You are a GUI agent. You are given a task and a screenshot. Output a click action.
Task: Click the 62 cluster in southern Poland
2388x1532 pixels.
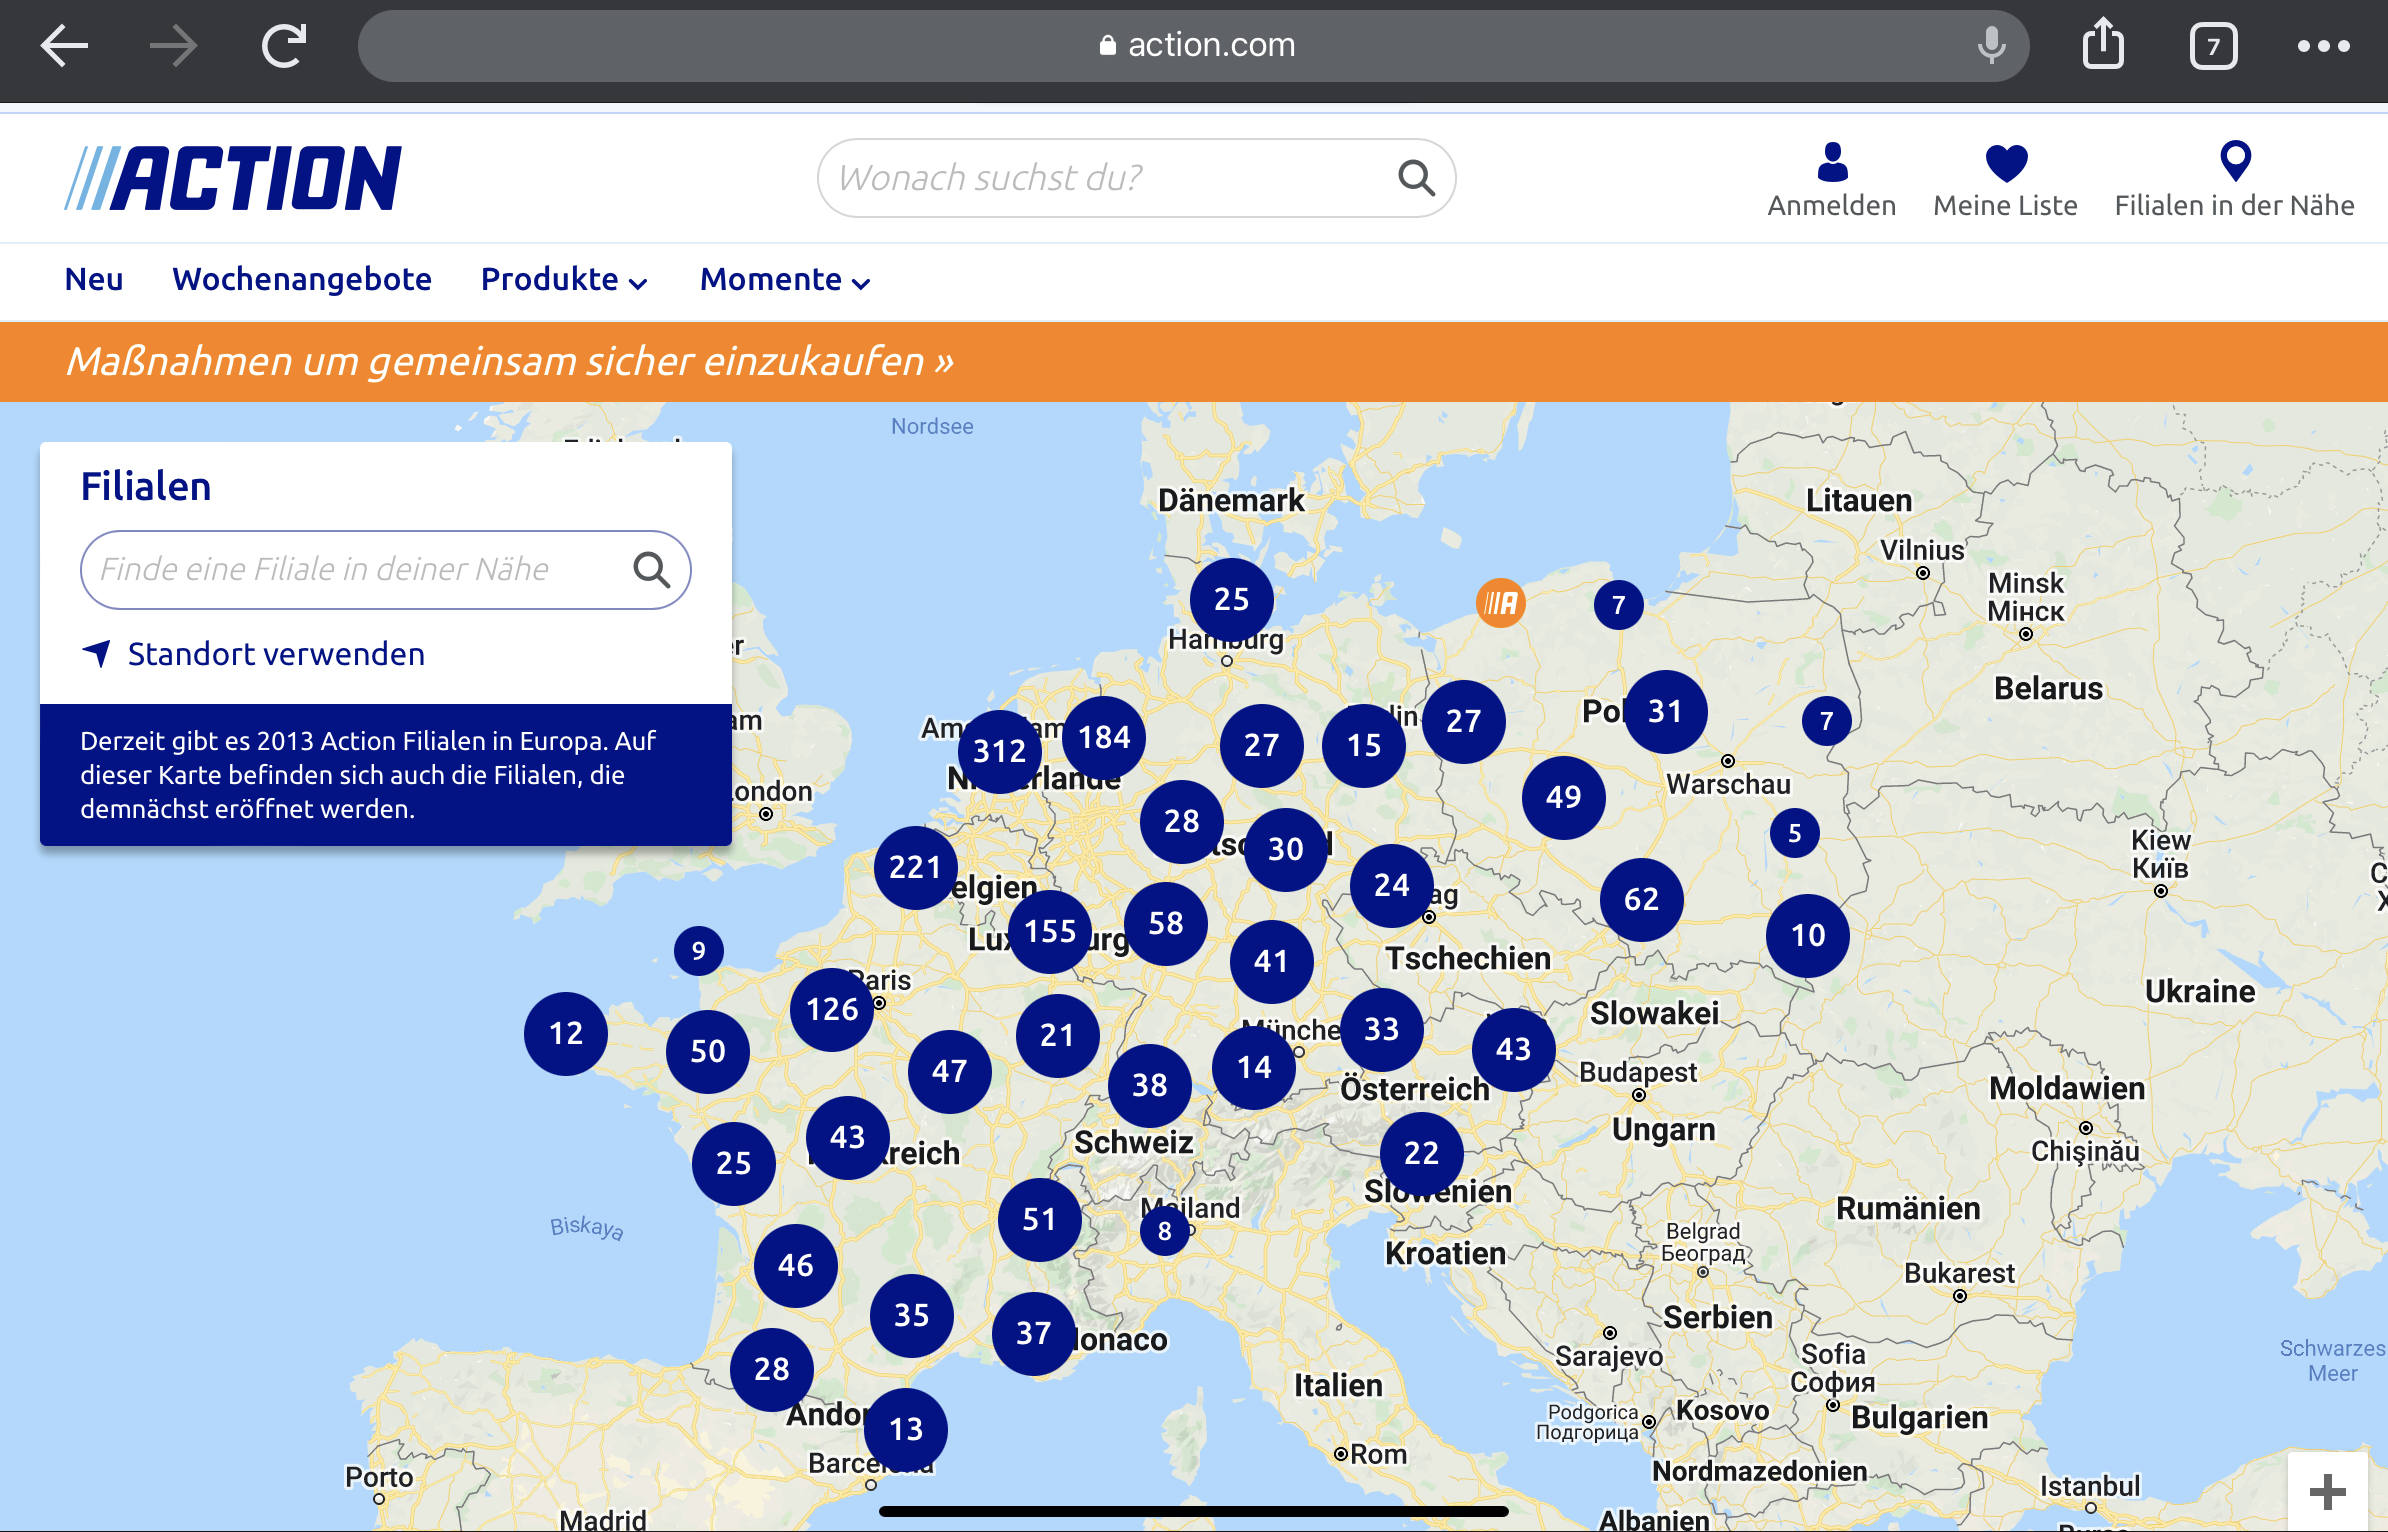1642,899
